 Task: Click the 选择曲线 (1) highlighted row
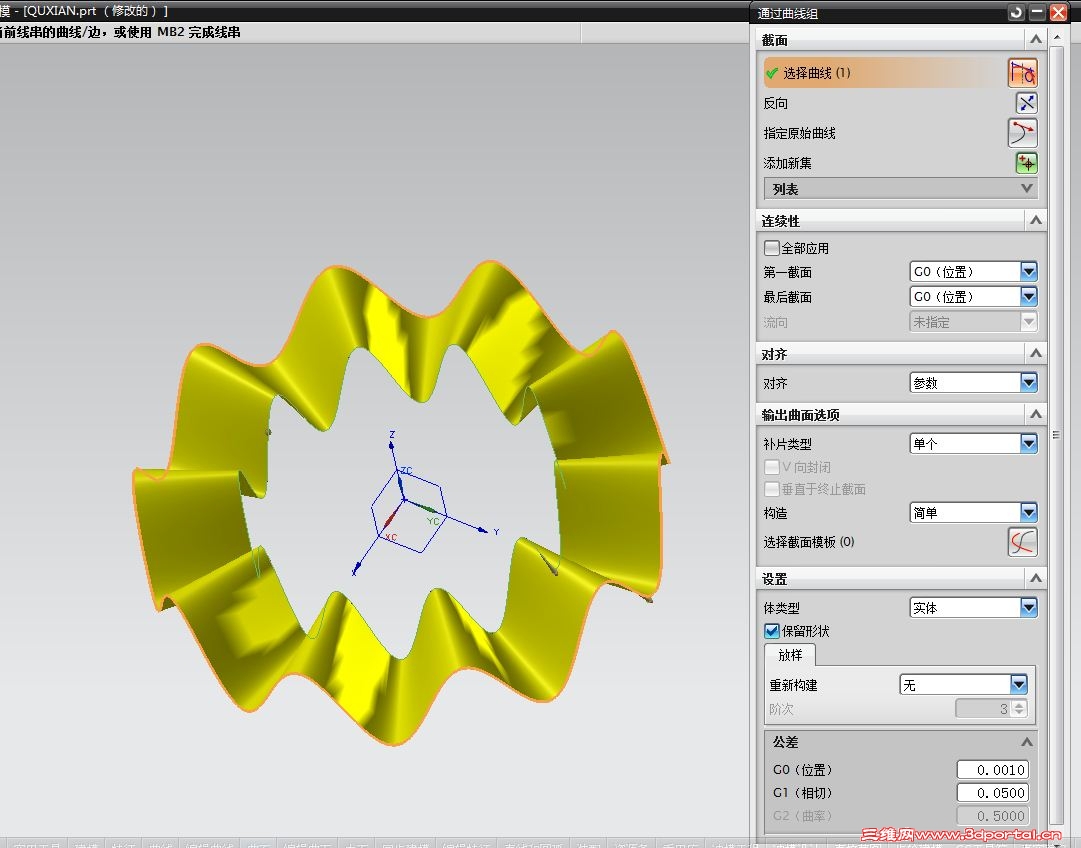pos(885,73)
